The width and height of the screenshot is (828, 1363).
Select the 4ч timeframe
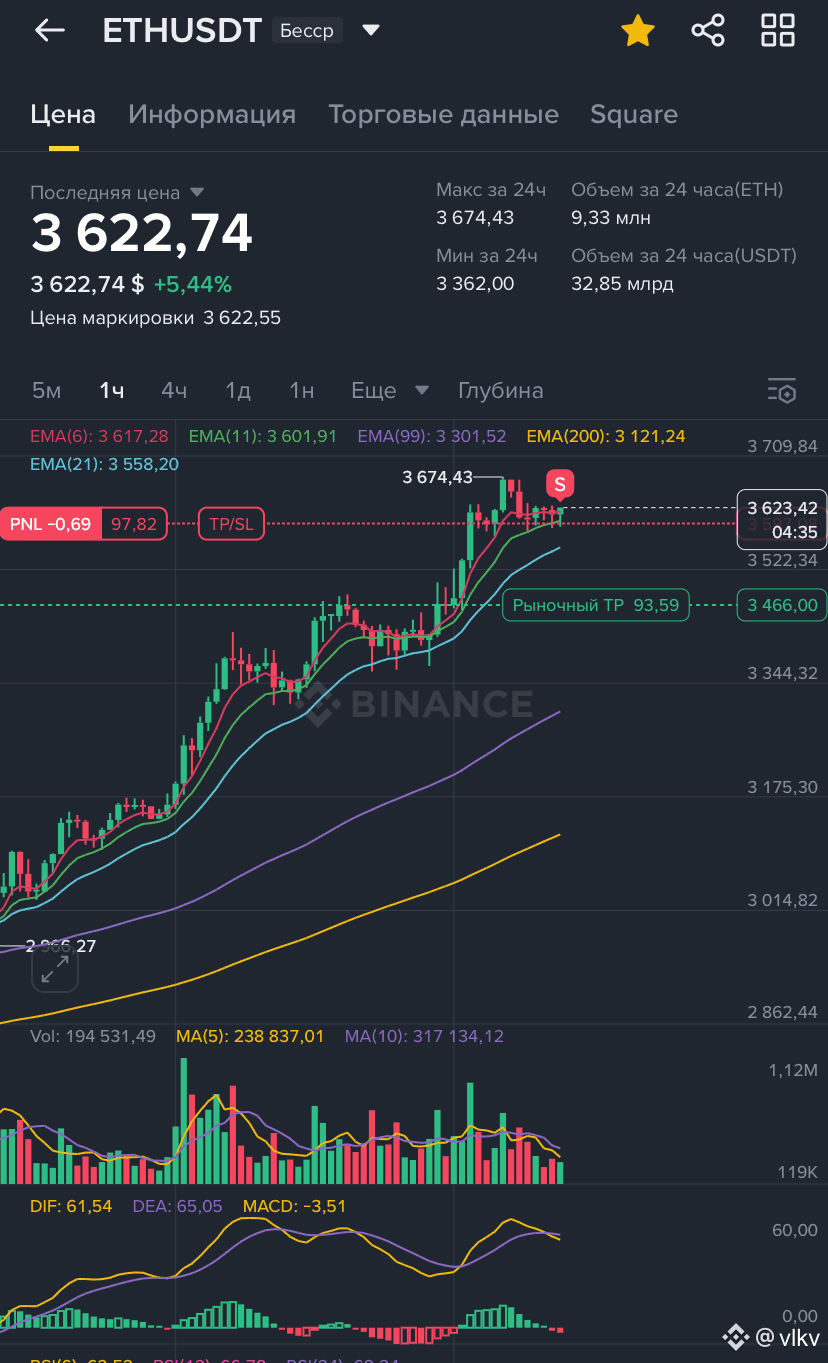[x=174, y=390]
